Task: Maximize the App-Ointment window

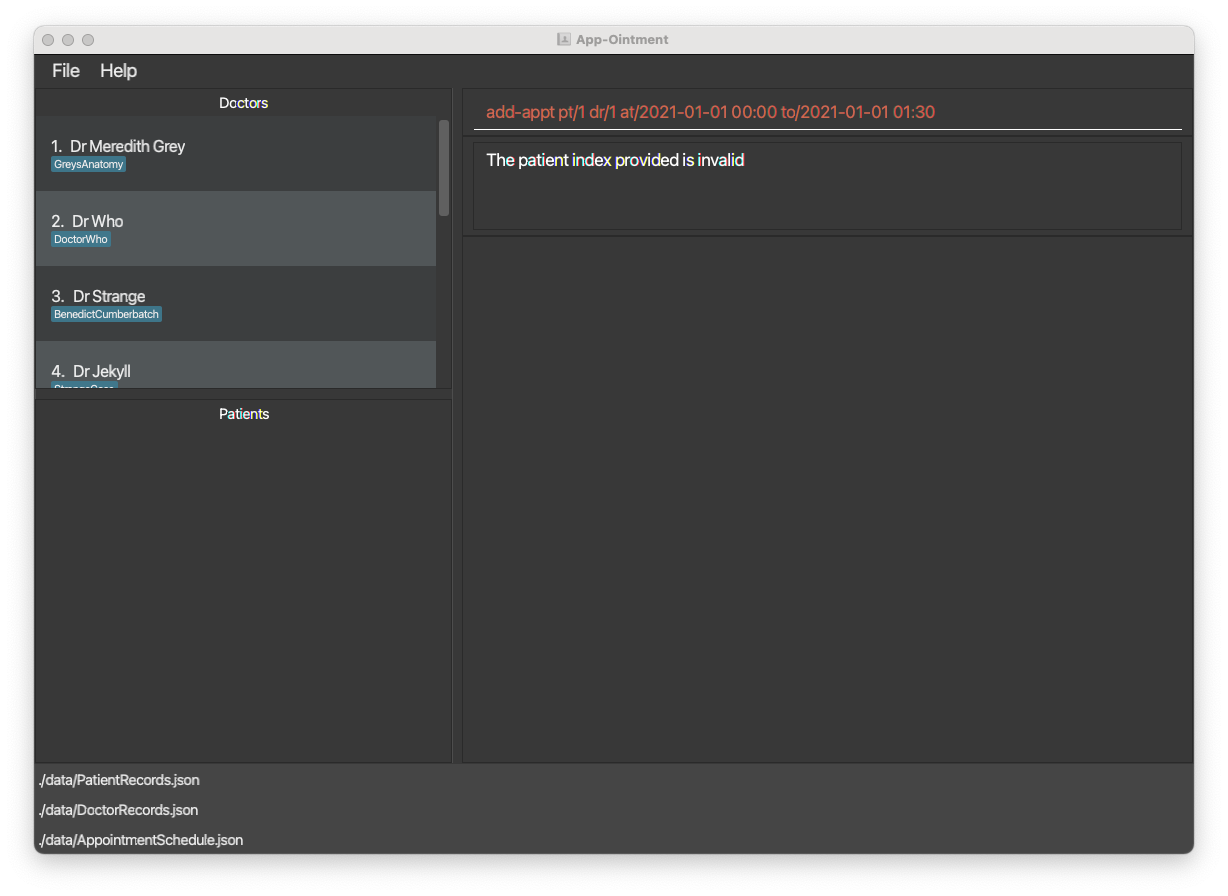Action: pyautogui.click(x=88, y=40)
